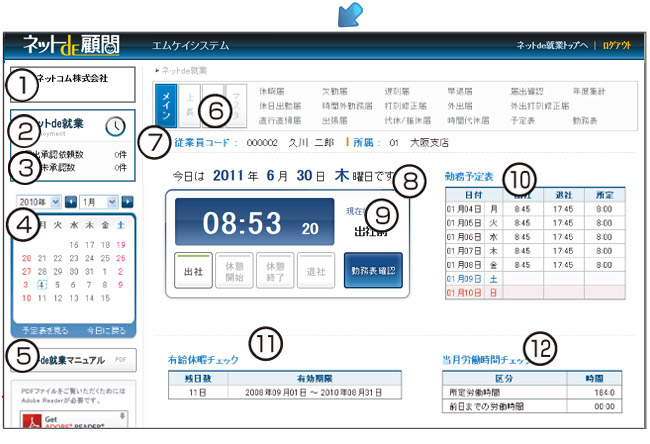The width and height of the screenshot is (650, 444).
Task: Click the 有給休暇チェック heading
Action: [x=203, y=359]
